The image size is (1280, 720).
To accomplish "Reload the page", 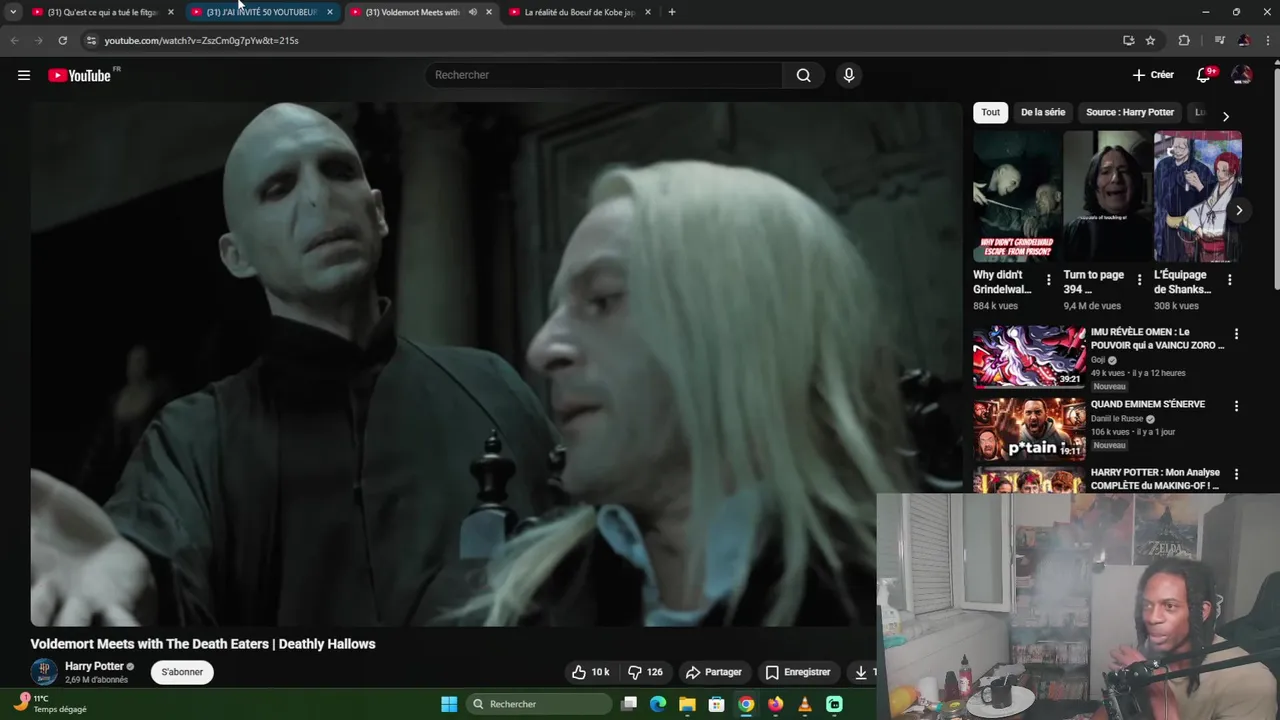I will coord(62,40).
